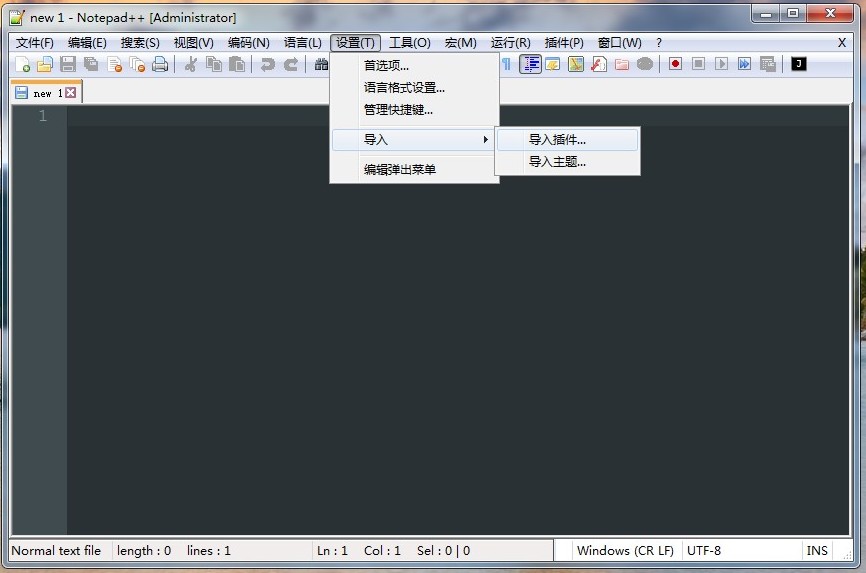Open the Folder as Workspace icon
Image resolution: width=866 pixels, height=573 pixels.
622,65
